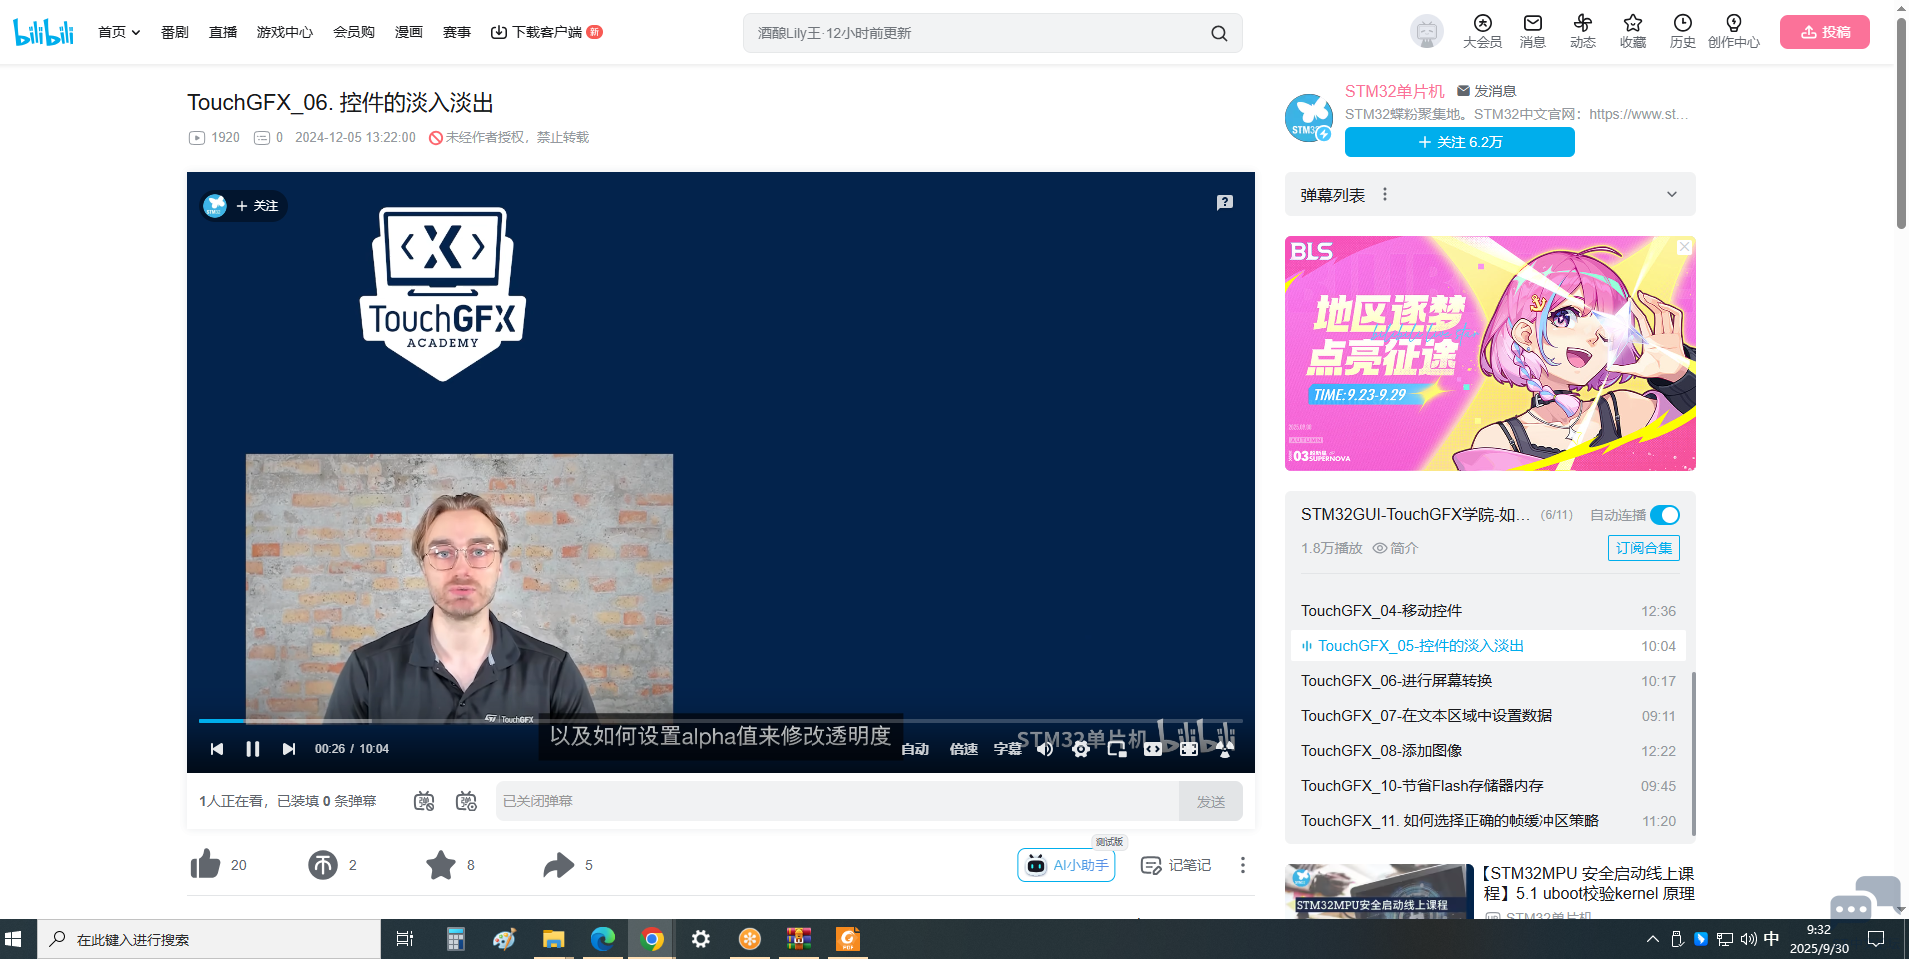1909x959 pixels.
Task: Open the history icon in header
Action: pyautogui.click(x=1682, y=31)
